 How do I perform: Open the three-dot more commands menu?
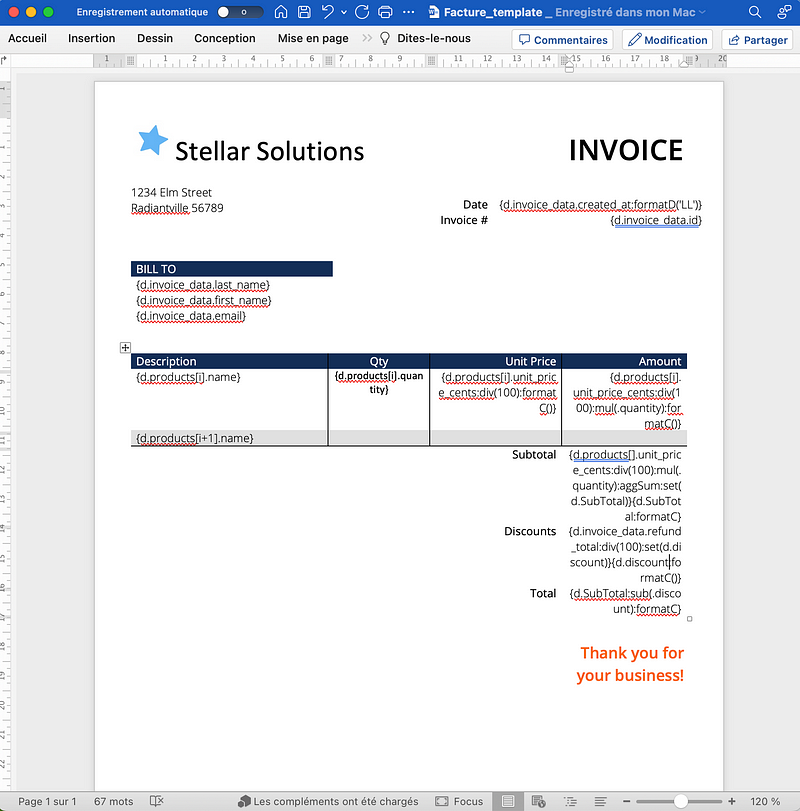pyautogui.click(x=409, y=12)
